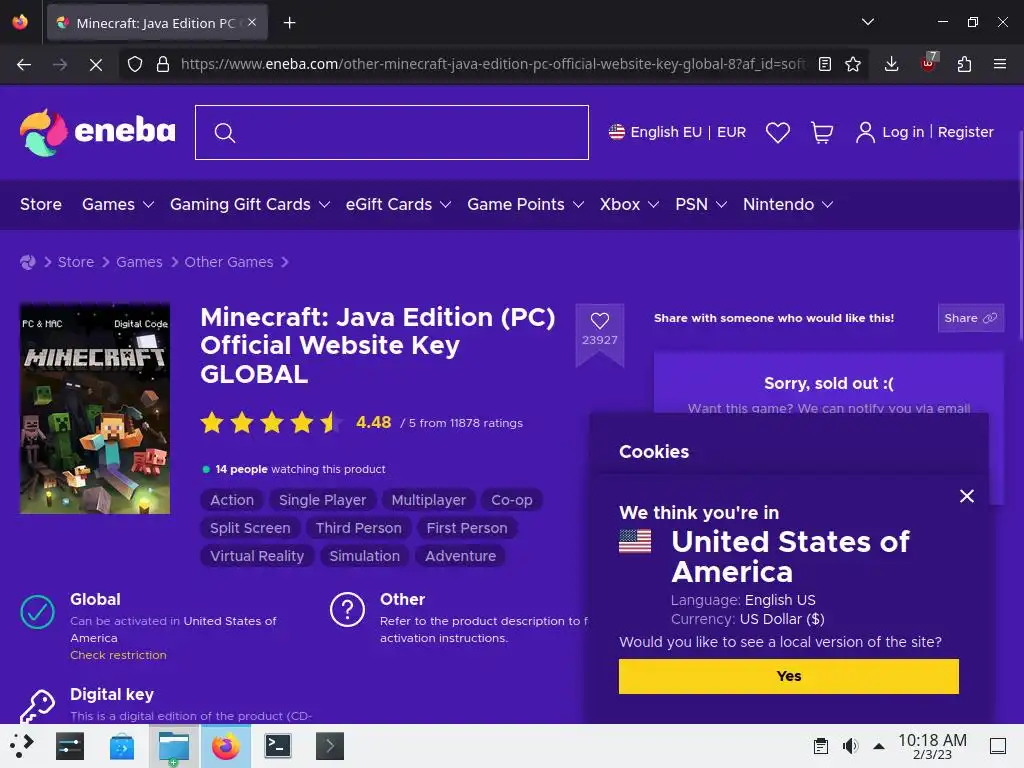Viewport: 1024px width, 768px height.
Task: Select the Co-op tag
Action: point(511,500)
